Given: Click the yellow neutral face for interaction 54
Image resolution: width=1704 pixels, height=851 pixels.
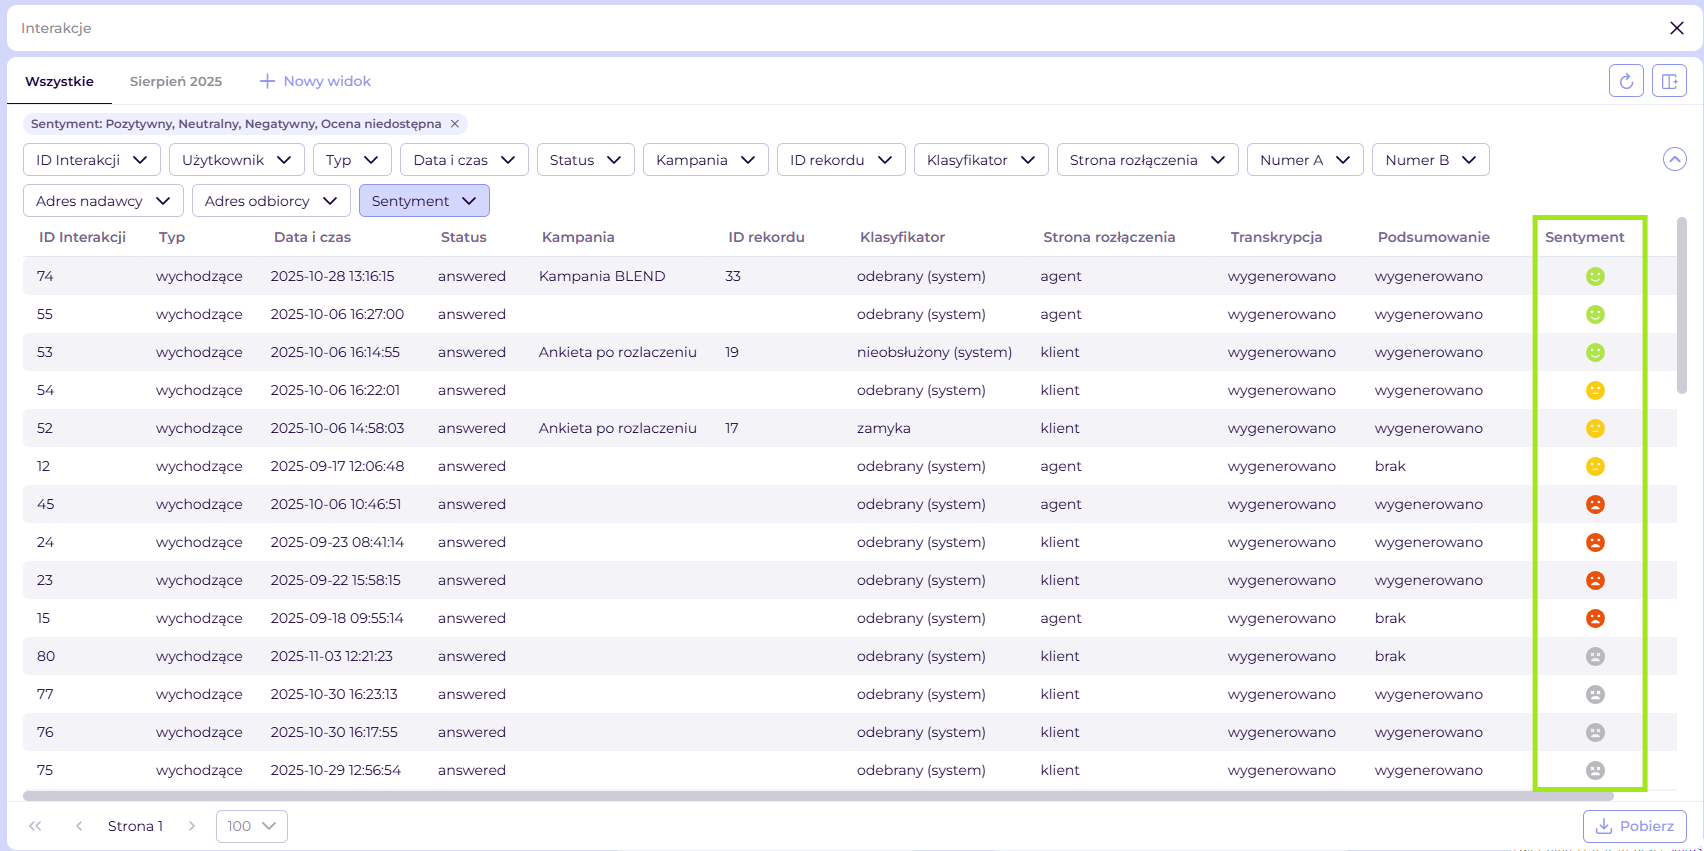Looking at the screenshot, I should [x=1595, y=390].
